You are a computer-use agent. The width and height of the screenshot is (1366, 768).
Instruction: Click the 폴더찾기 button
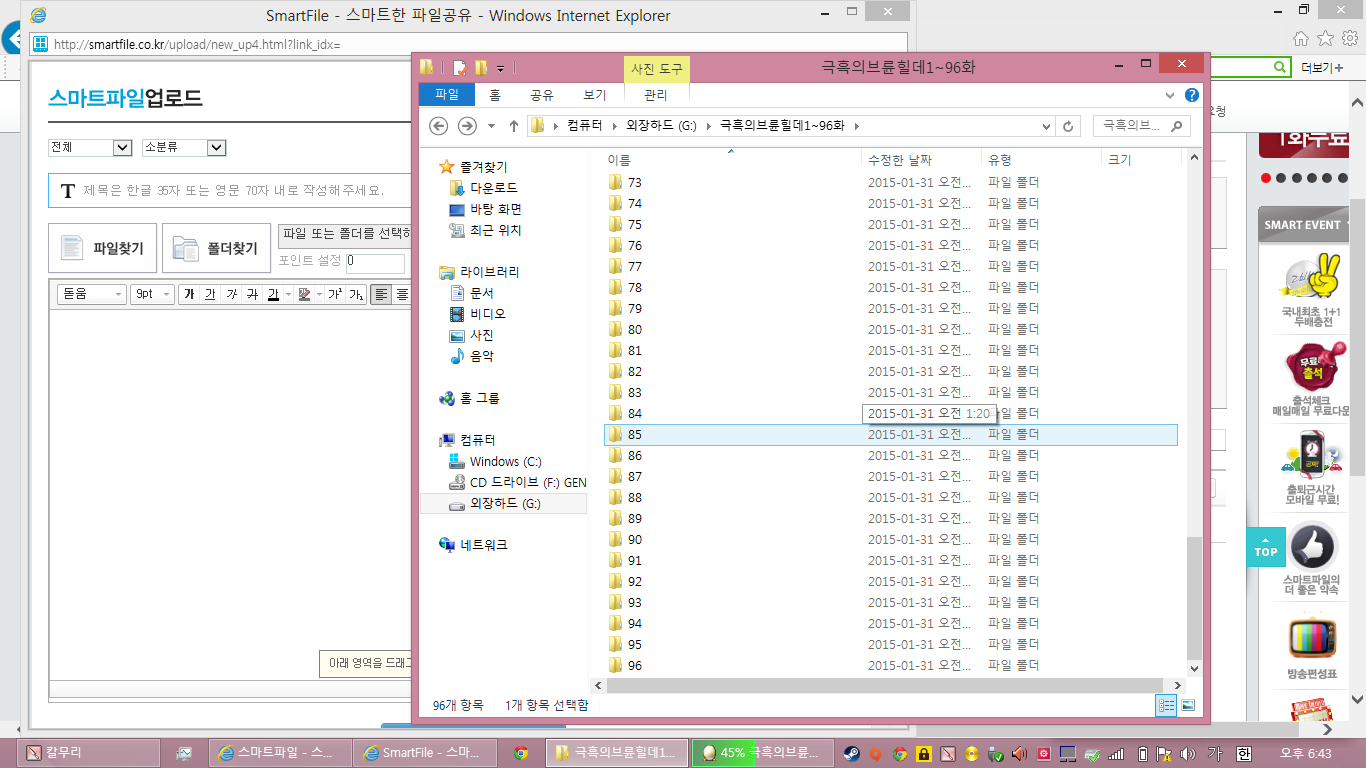pyautogui.click(x=216, y=248)
